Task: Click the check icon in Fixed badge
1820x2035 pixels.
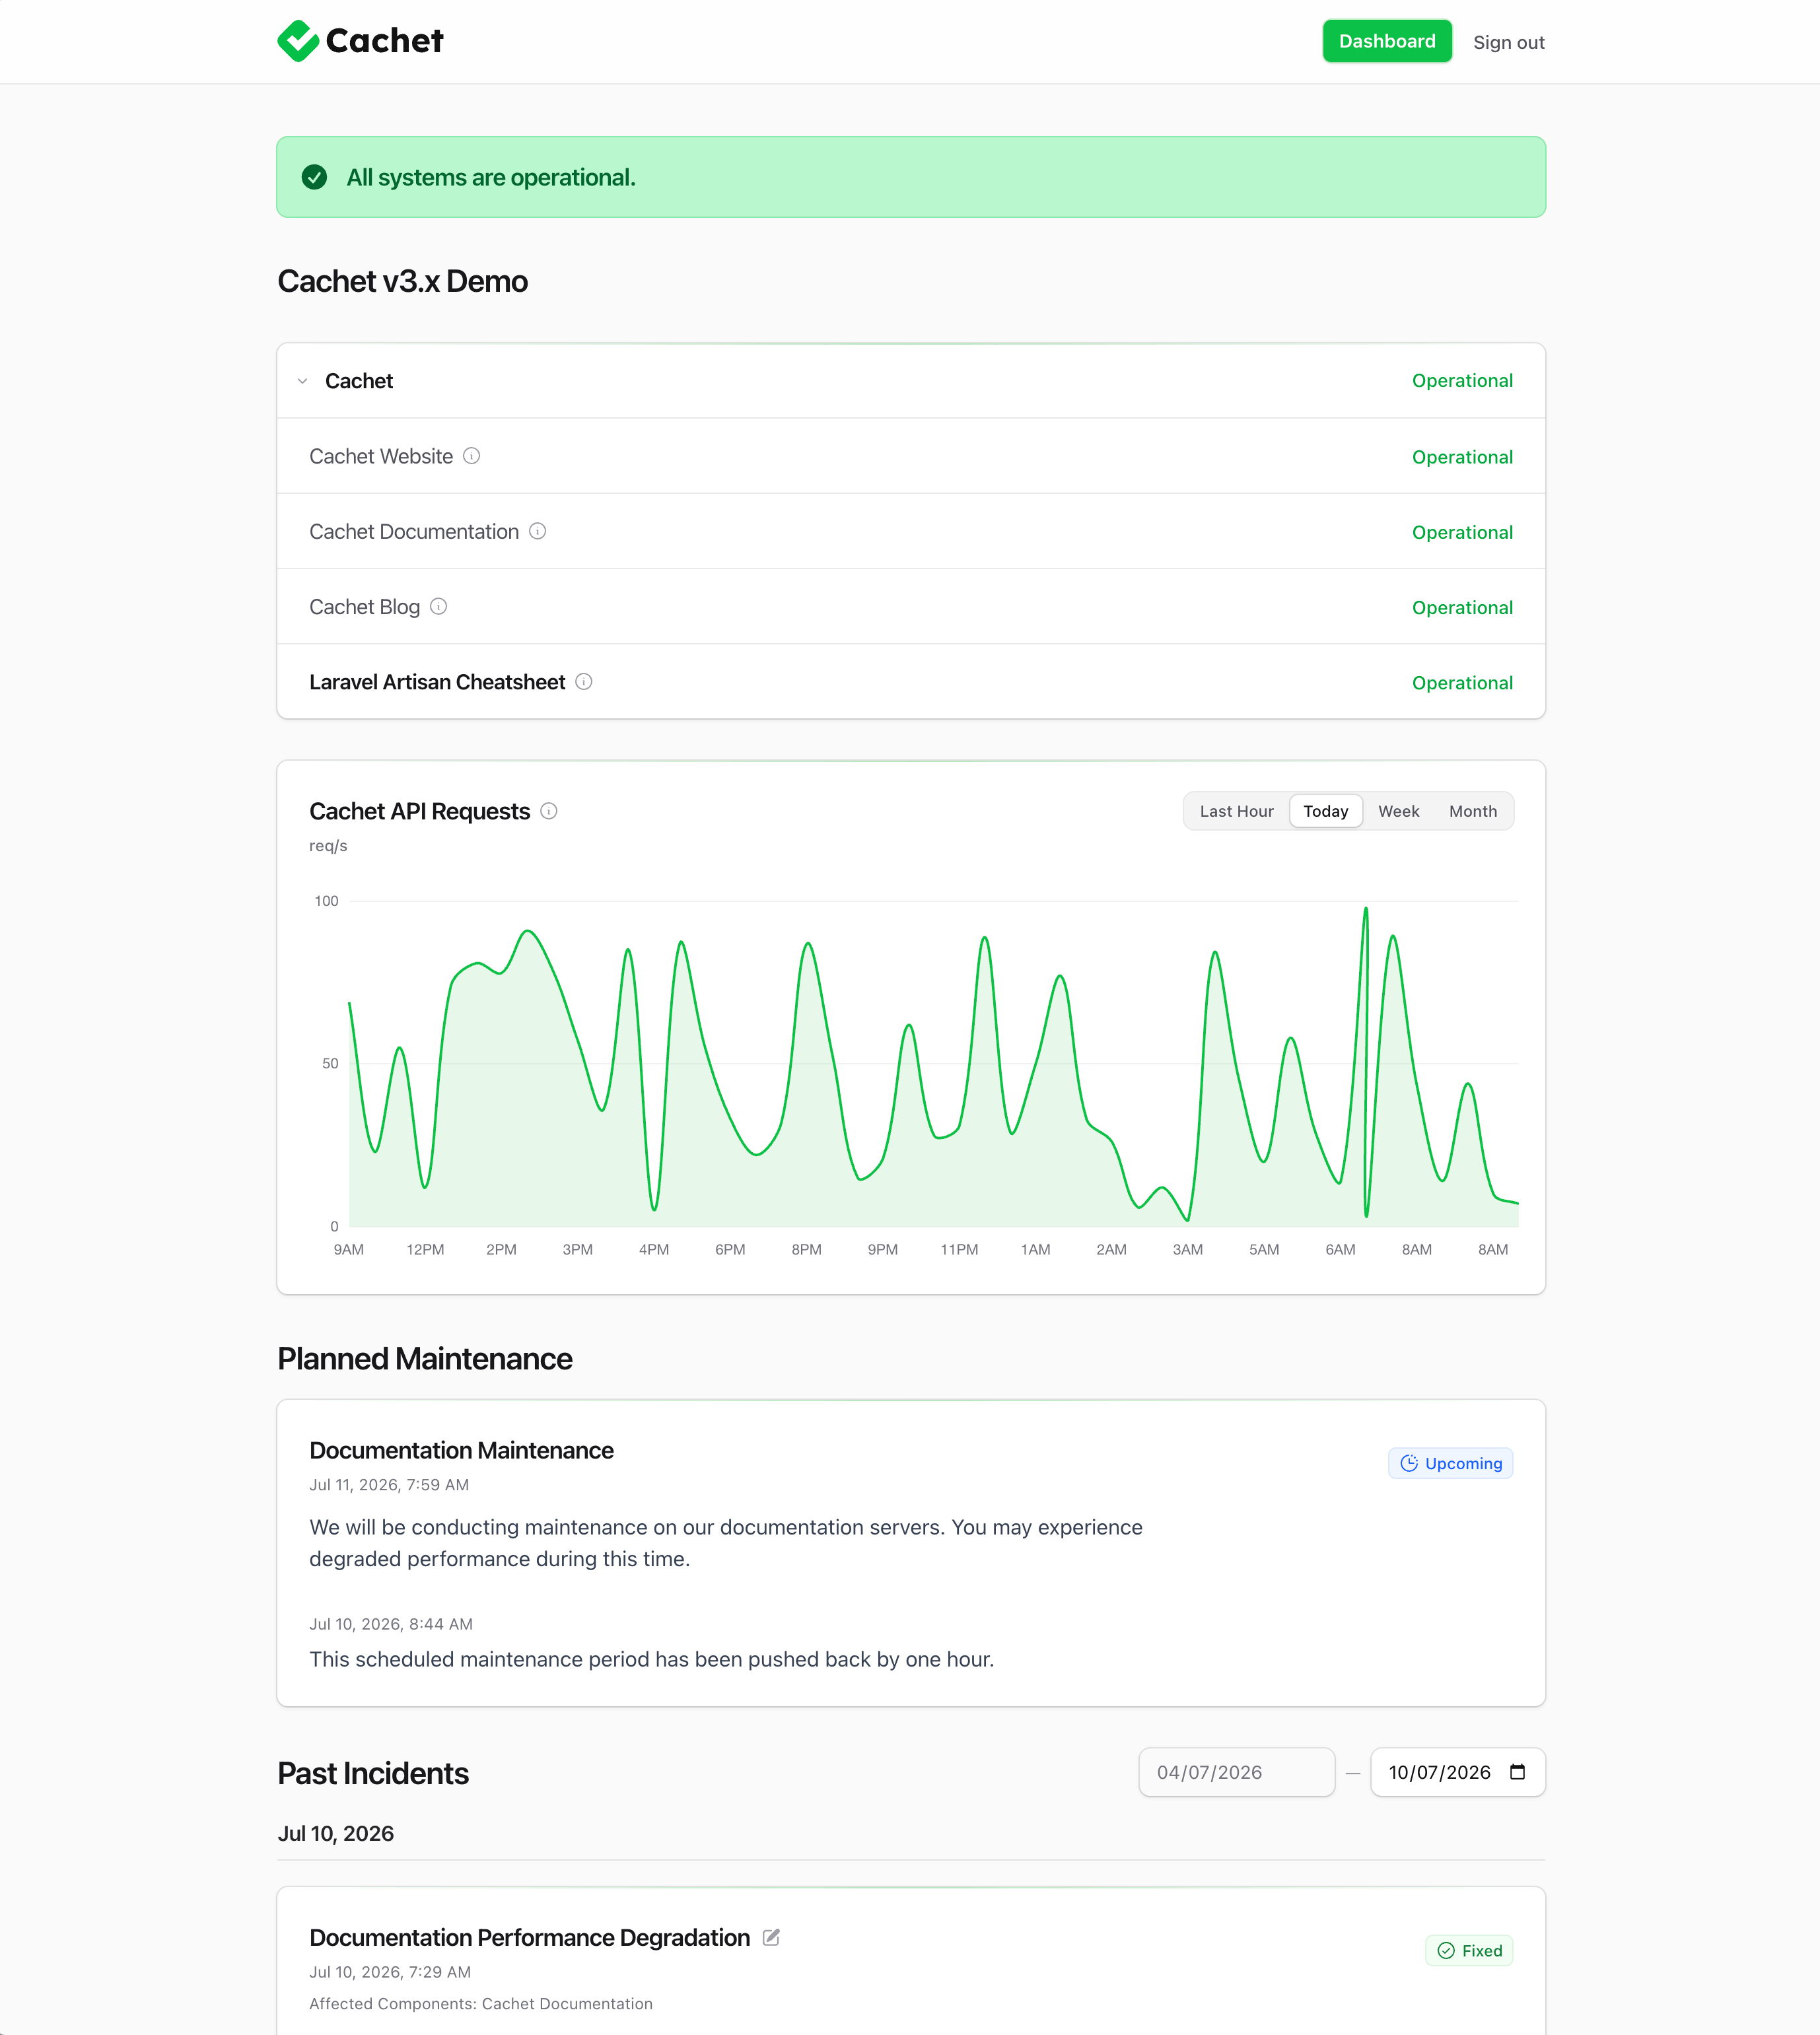Action: tap(1446, 1950)
